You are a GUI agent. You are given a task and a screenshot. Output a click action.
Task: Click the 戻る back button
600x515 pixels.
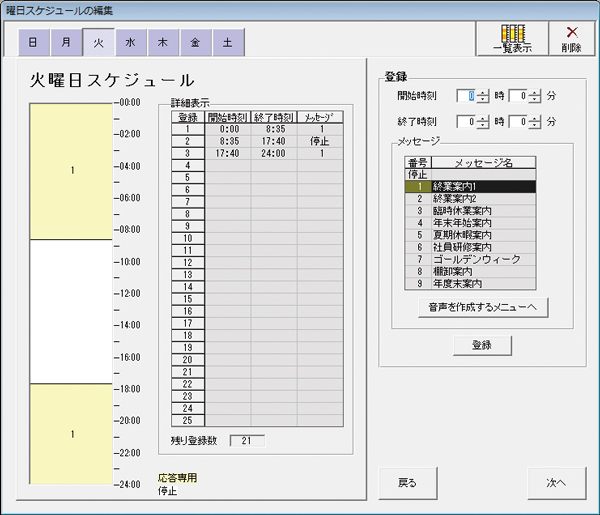point(407,482)
